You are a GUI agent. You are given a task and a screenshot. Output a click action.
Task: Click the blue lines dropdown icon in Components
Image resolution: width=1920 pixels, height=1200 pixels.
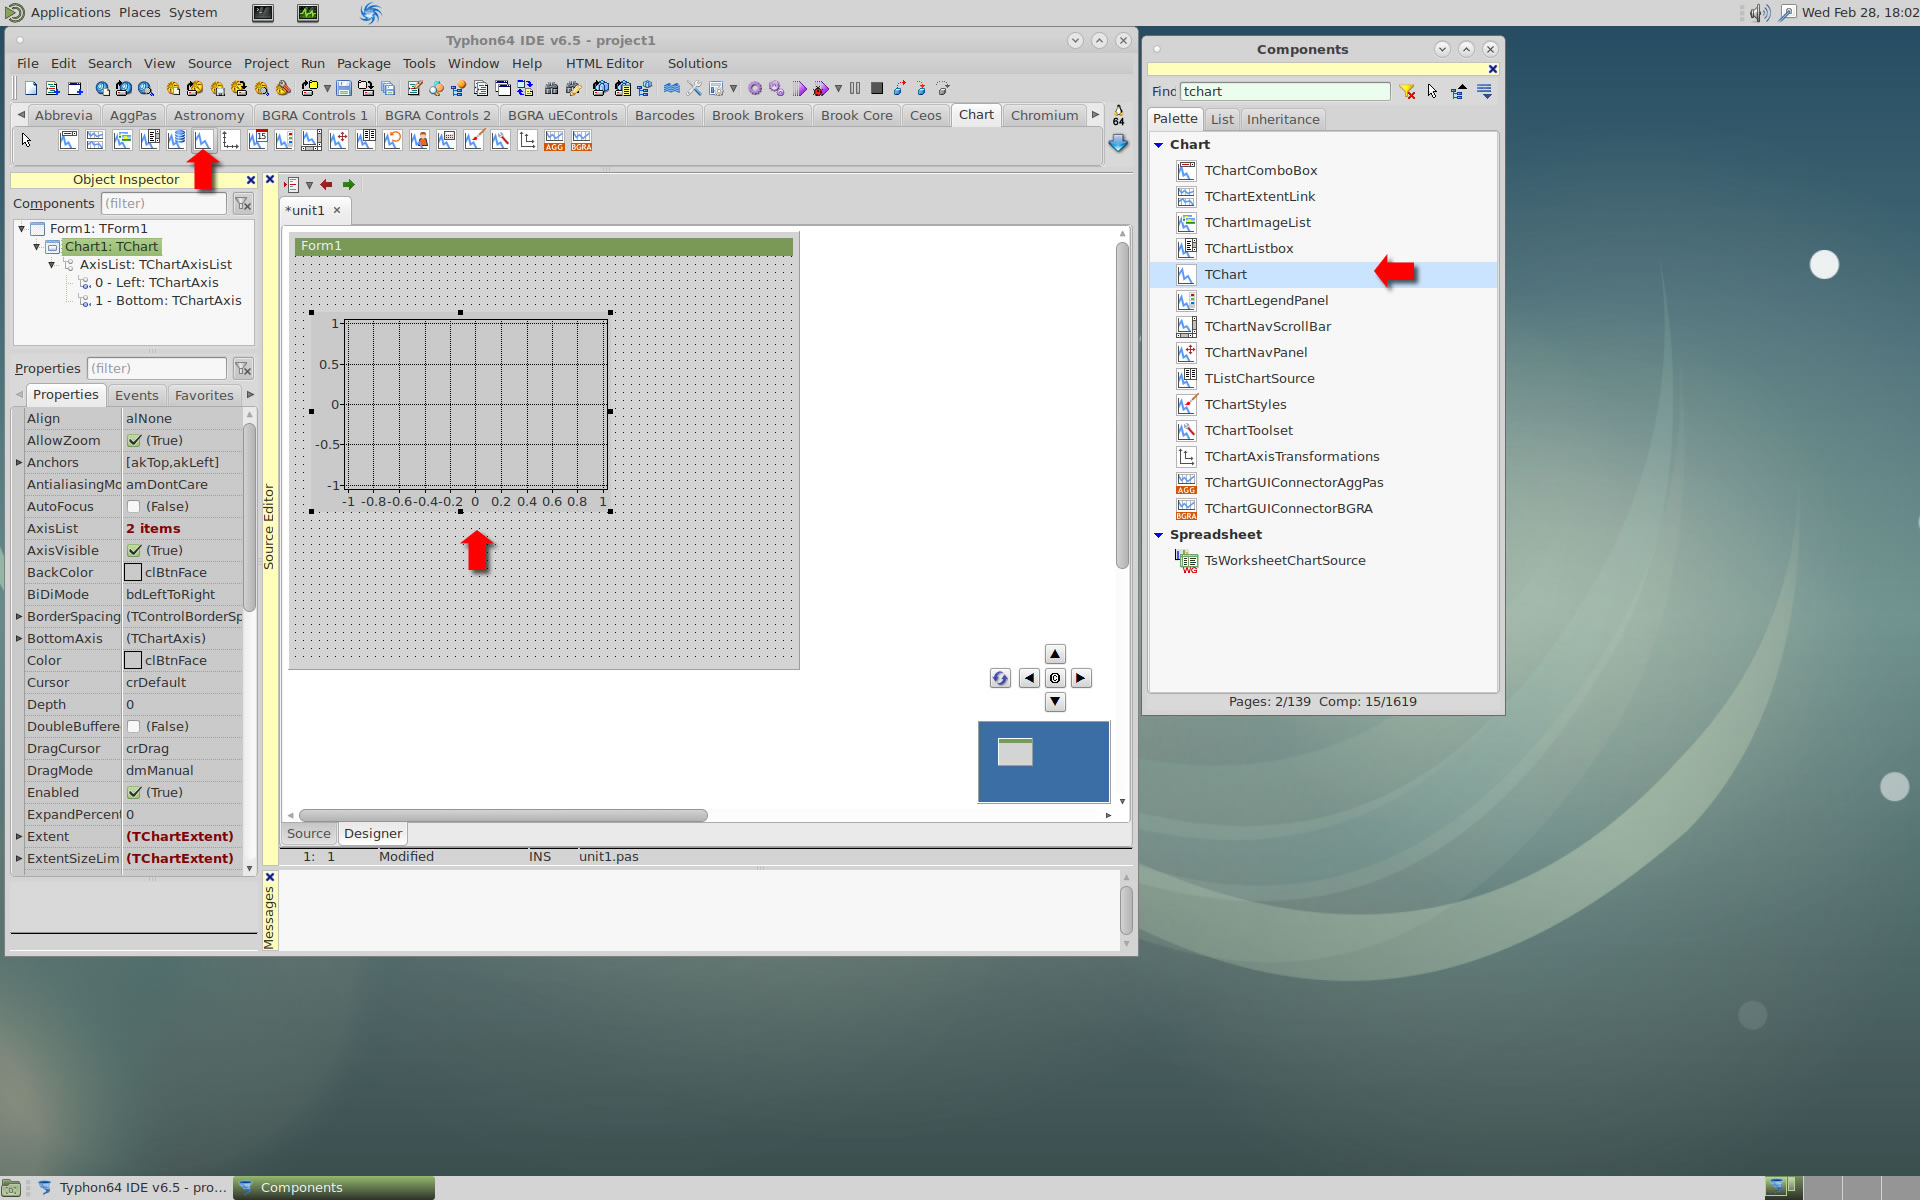1484,91
